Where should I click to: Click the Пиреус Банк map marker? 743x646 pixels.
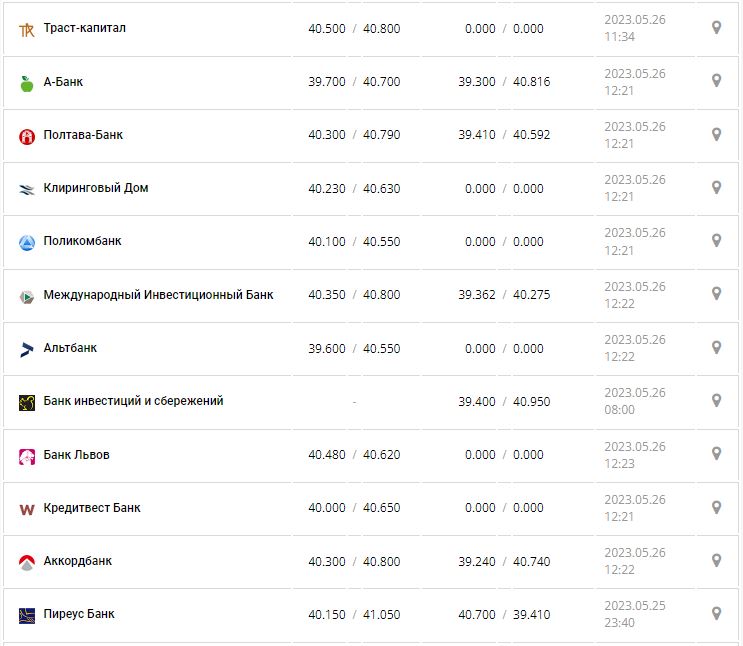(x=716, y=613)
